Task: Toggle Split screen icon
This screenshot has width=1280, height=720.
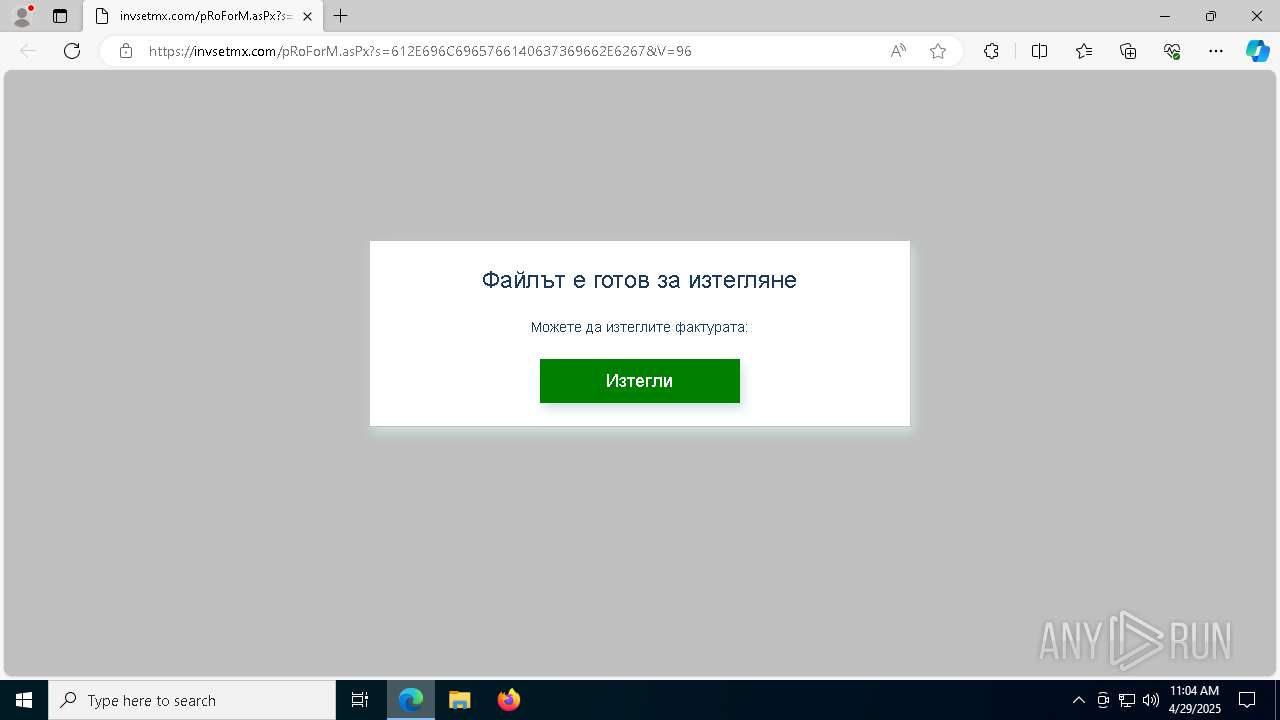Action: 1039,51
